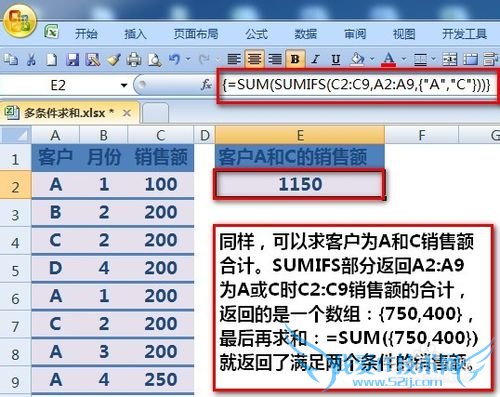Click cell C9 with value 250
This screenshot has width=500, height=397.
(x=161, y=380)
